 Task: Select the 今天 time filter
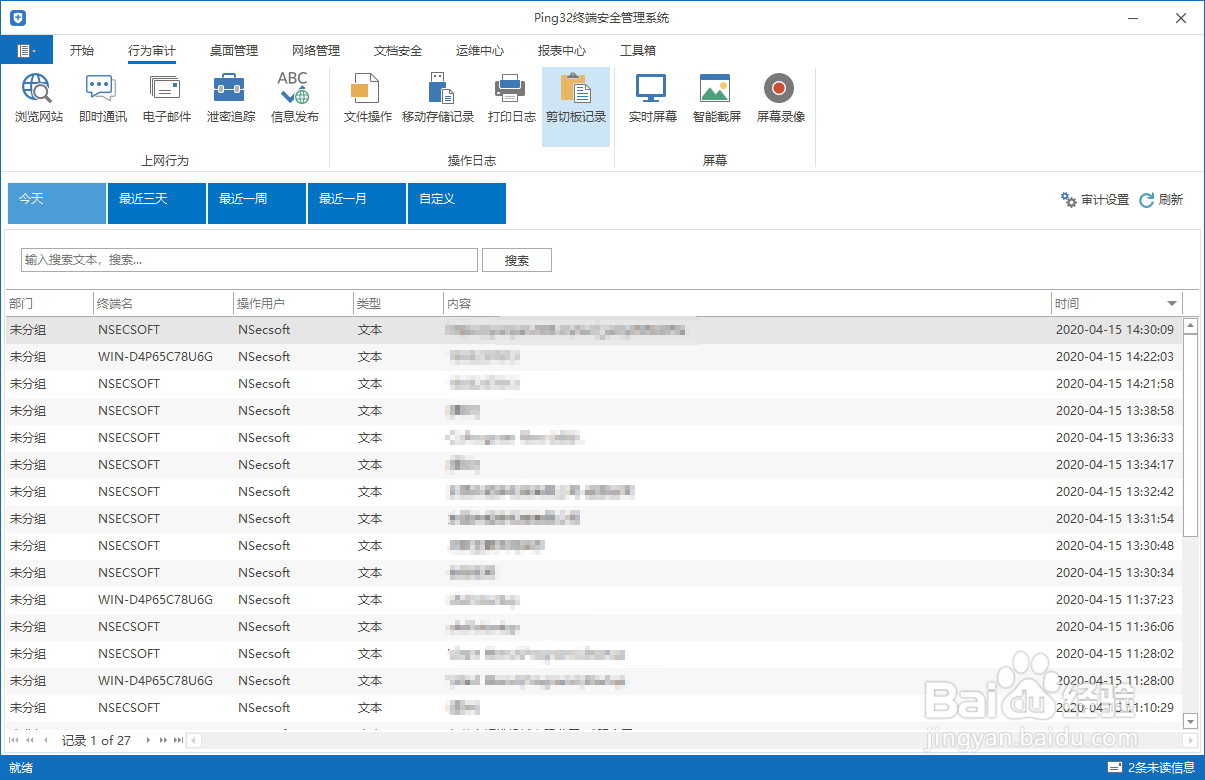(57, 203)
